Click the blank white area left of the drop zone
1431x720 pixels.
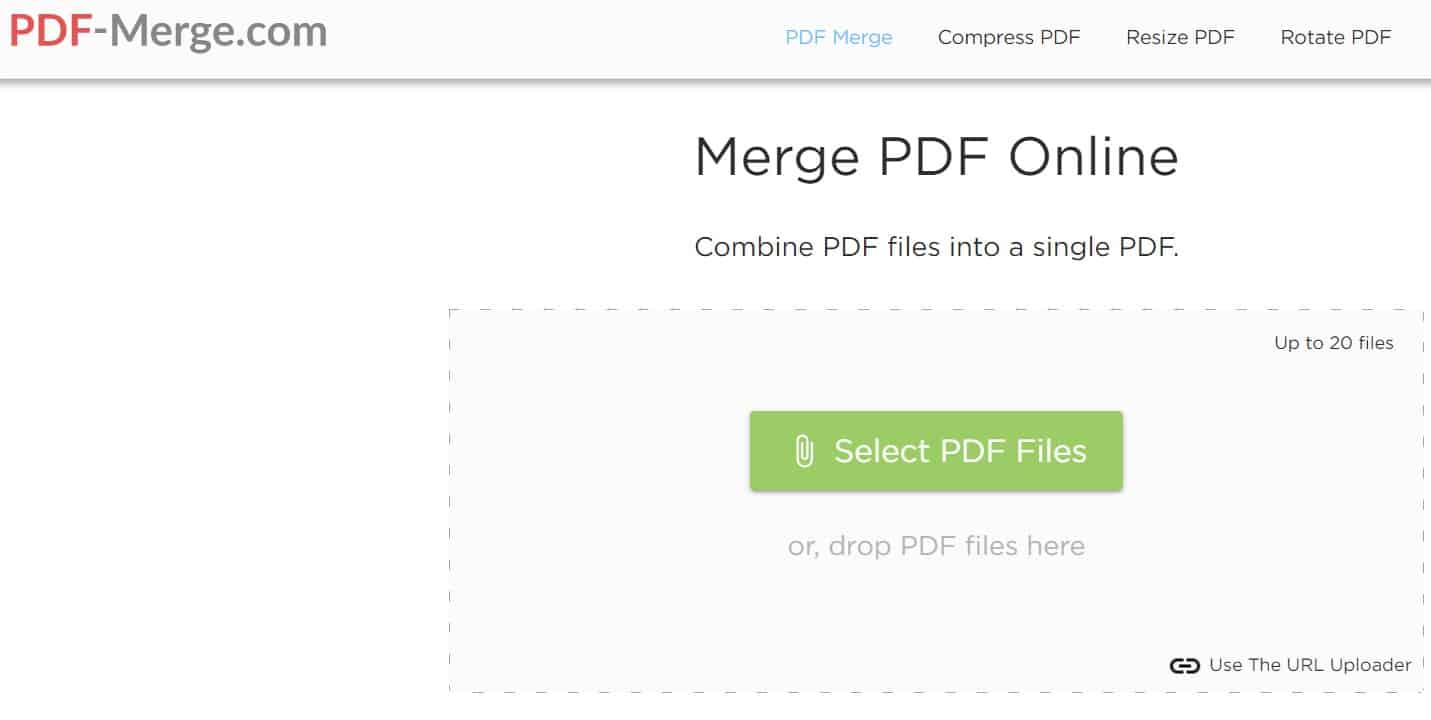pyautogui.click(x=220, y=450)
